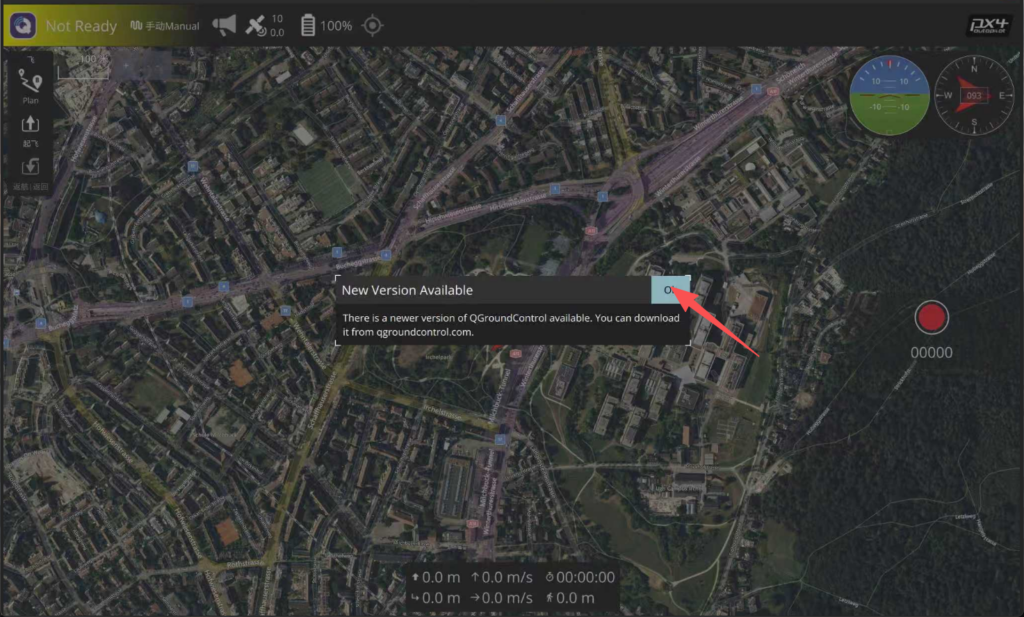Image resolution: width=1024 pixels, height=617 pixels.
Task: Dismiss the New Version dialog with OK
Action: point(670,290)
